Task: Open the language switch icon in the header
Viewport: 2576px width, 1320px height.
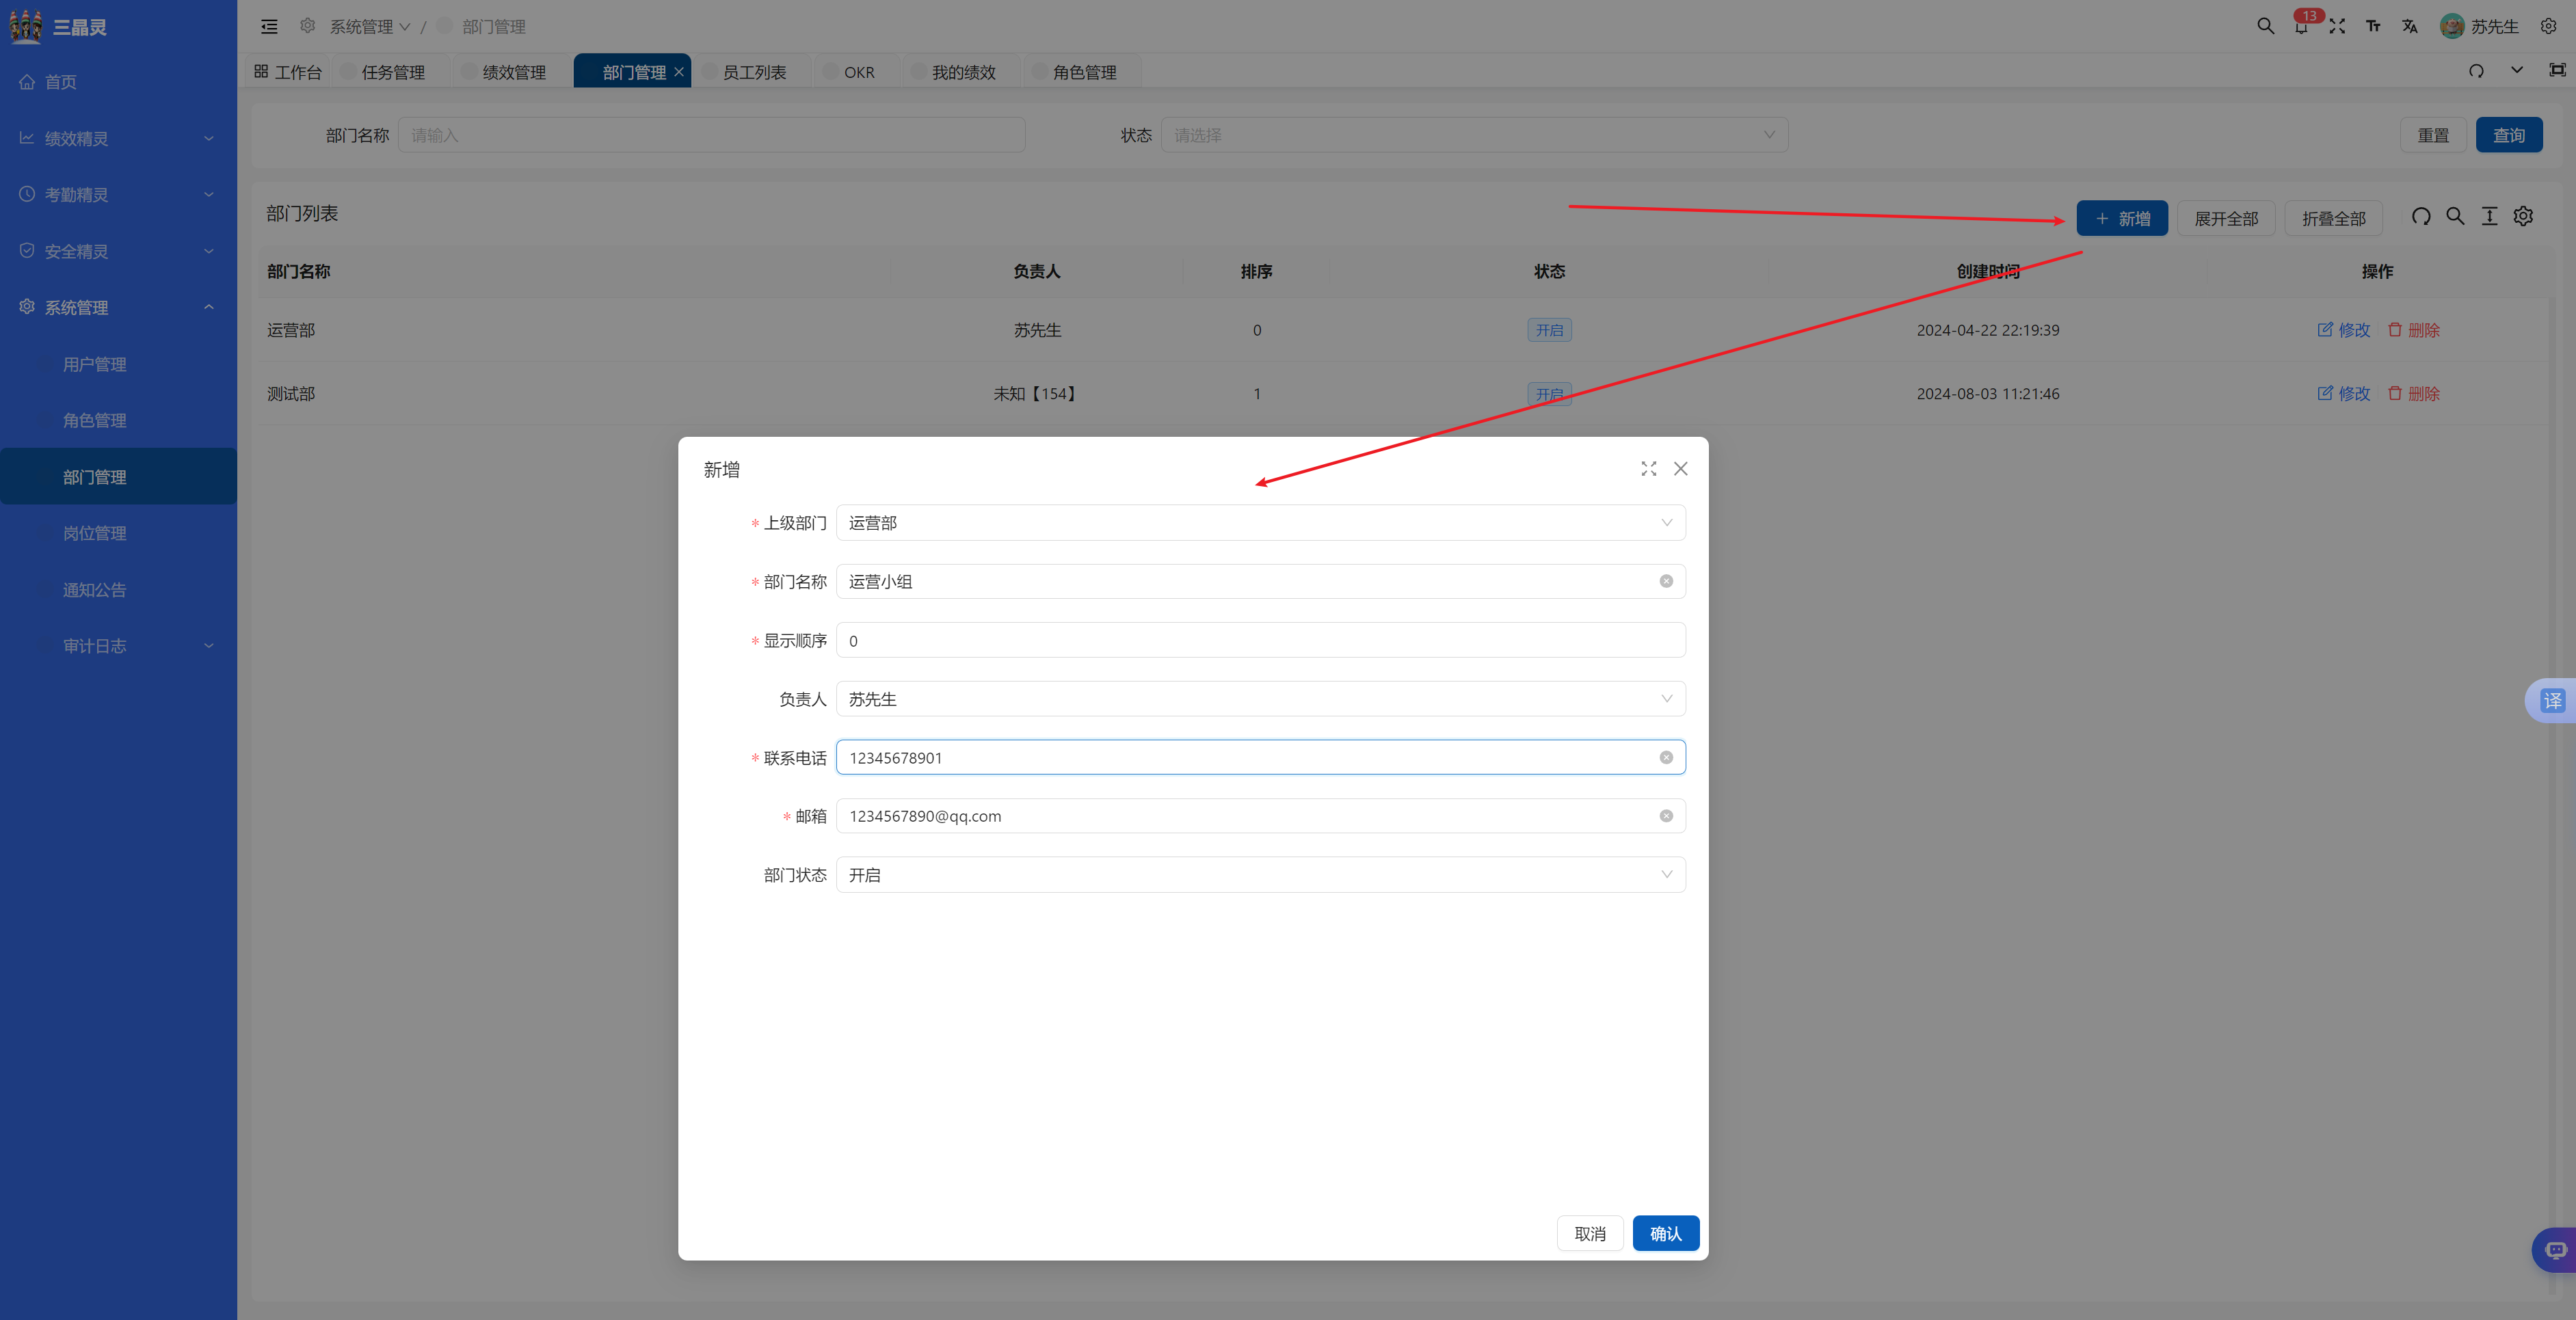Action: 2409,27
